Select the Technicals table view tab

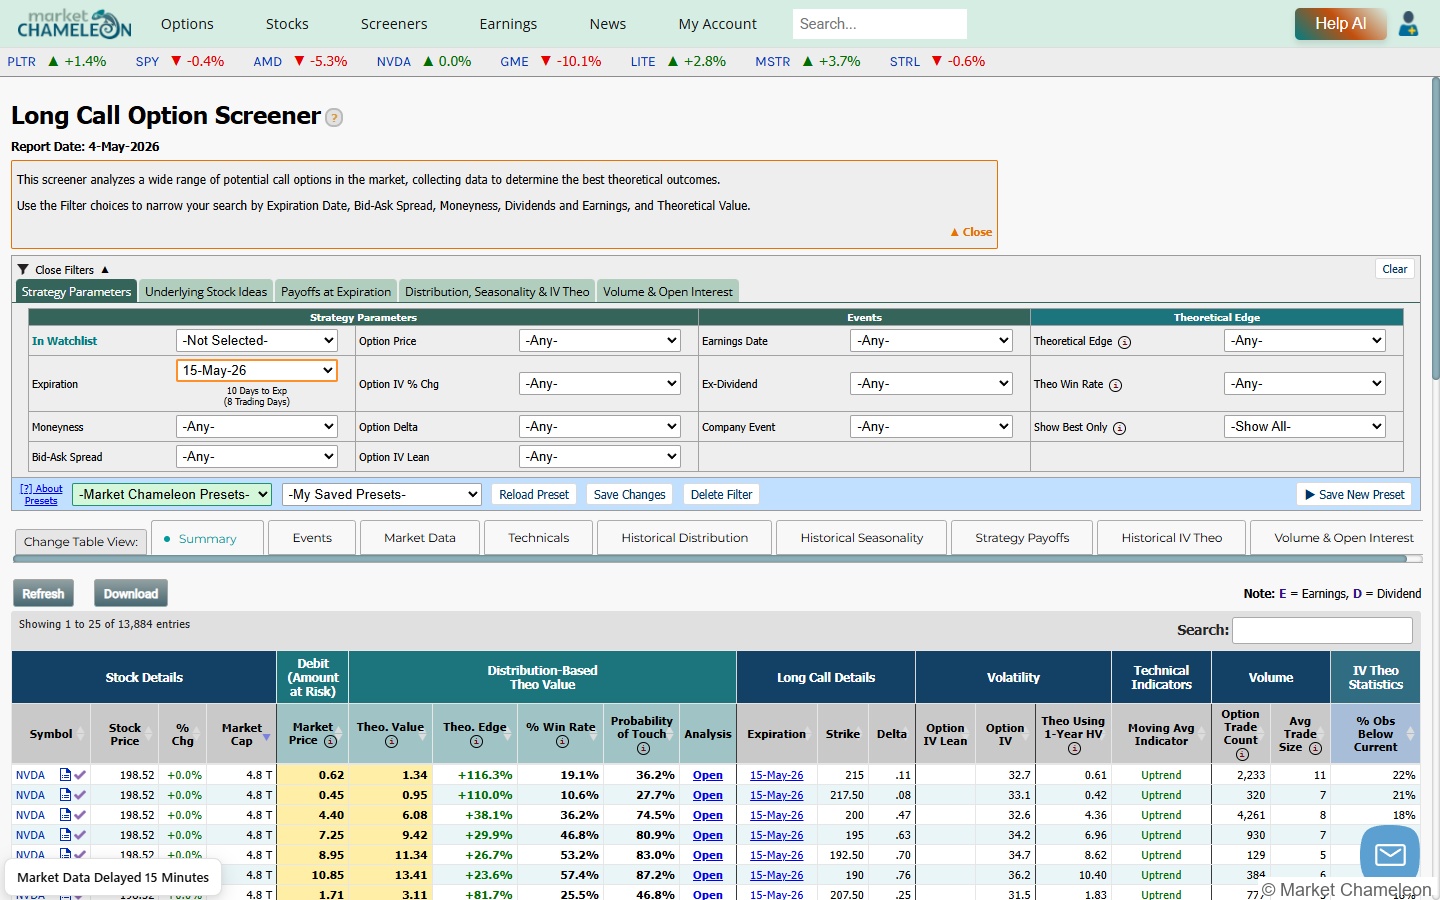[x=538, y=538]
